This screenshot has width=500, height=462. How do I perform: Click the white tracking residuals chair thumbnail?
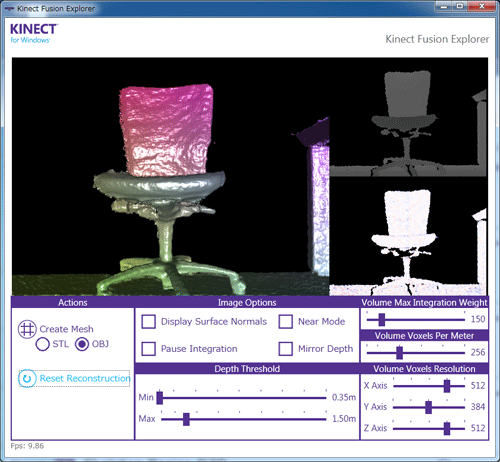click(x=408, y=236)
